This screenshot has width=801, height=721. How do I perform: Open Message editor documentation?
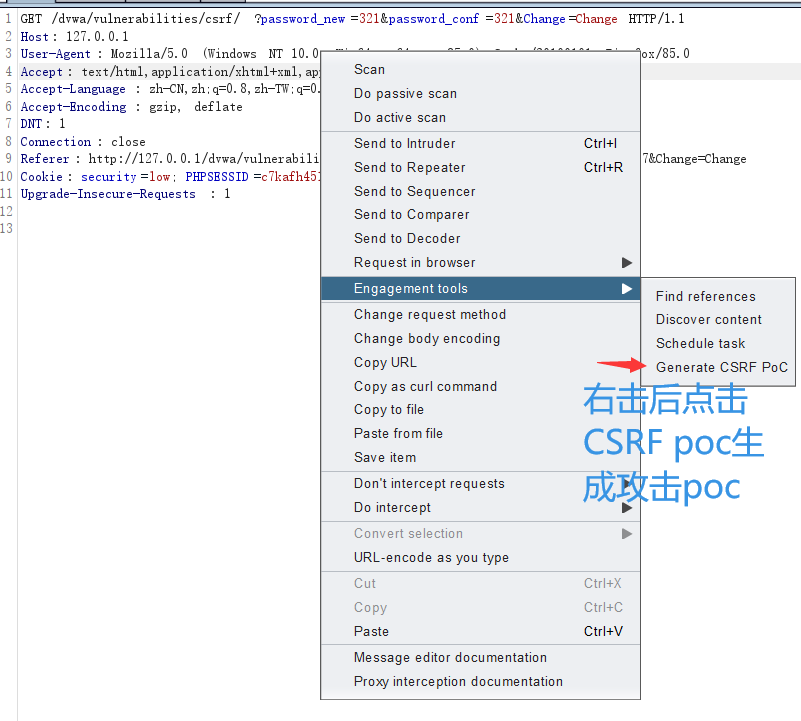480,658
